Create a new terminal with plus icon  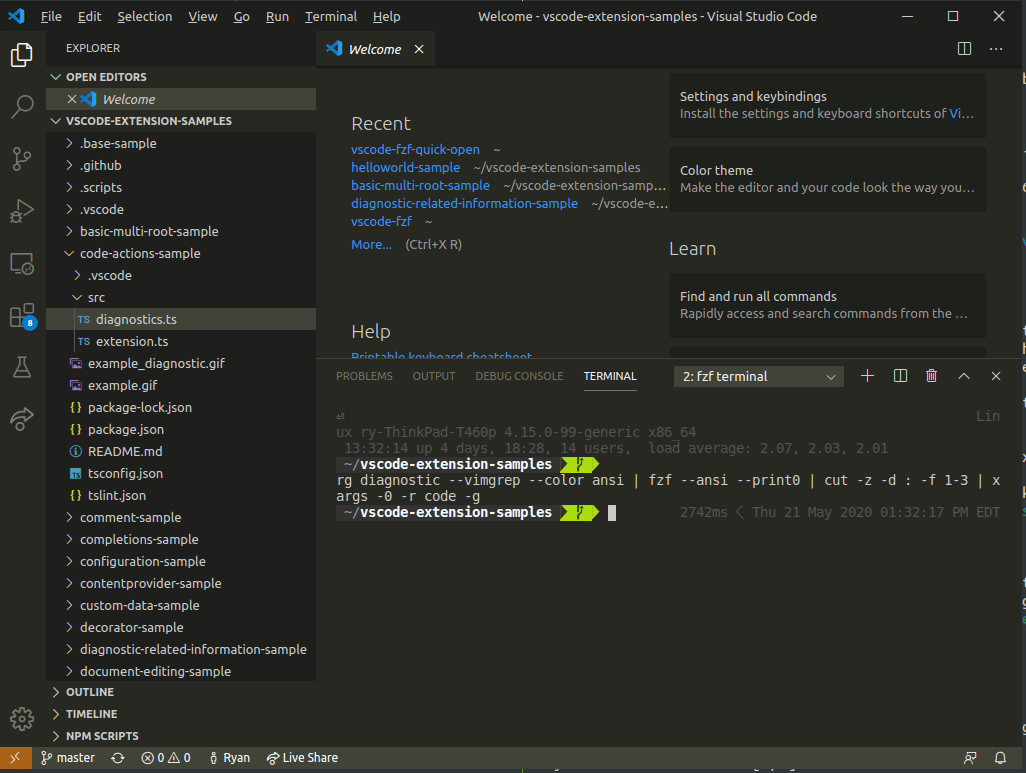(867, 376)
